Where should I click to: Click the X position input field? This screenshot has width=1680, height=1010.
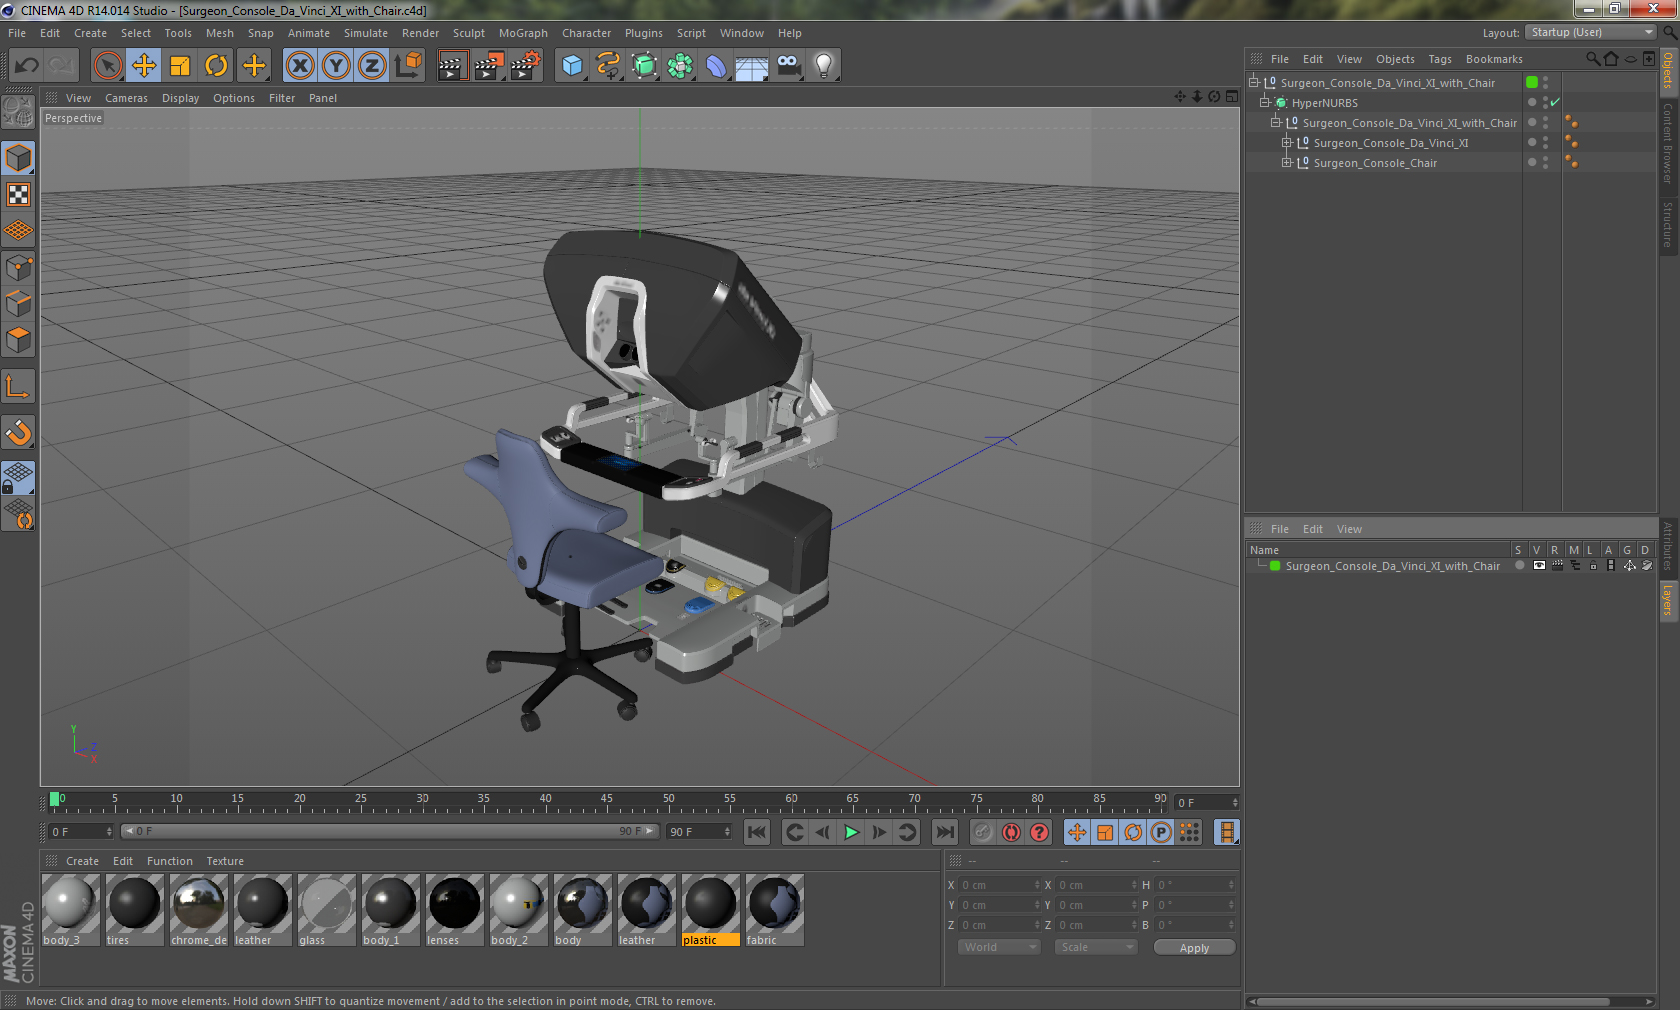[x=1000, y=885]
